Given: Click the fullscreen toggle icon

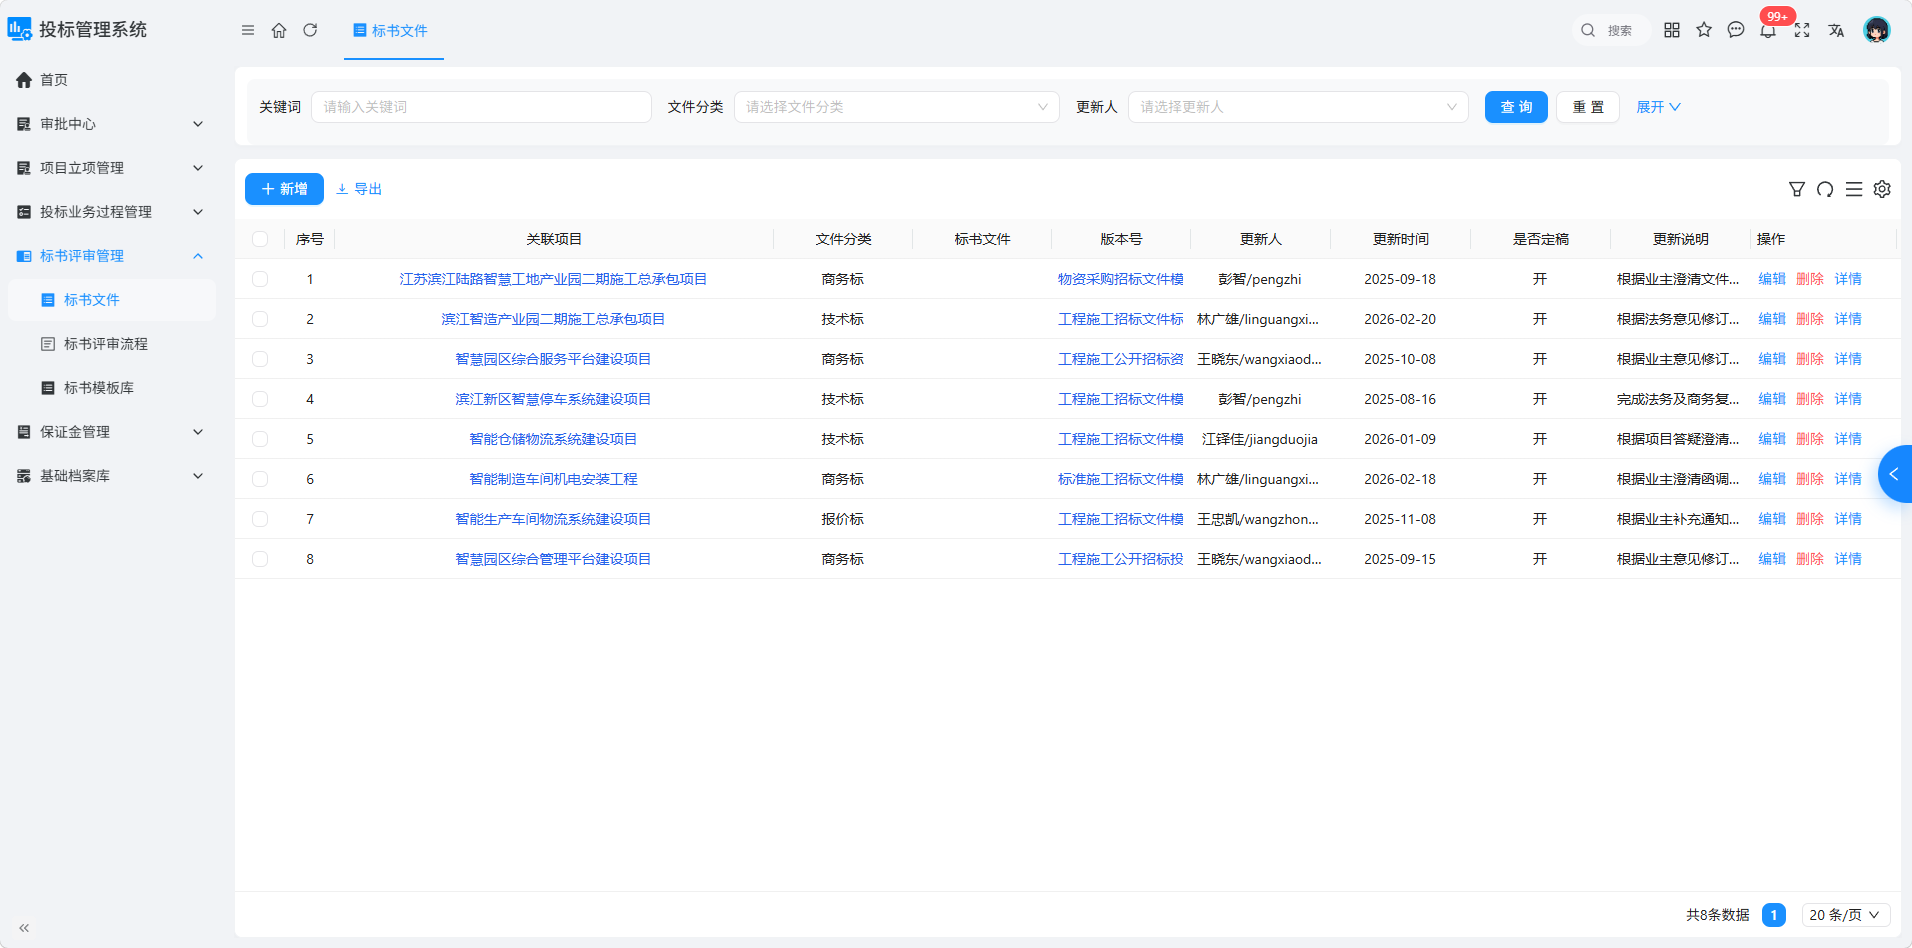Looking at the screenshot, I should [x=1802, y=30].
